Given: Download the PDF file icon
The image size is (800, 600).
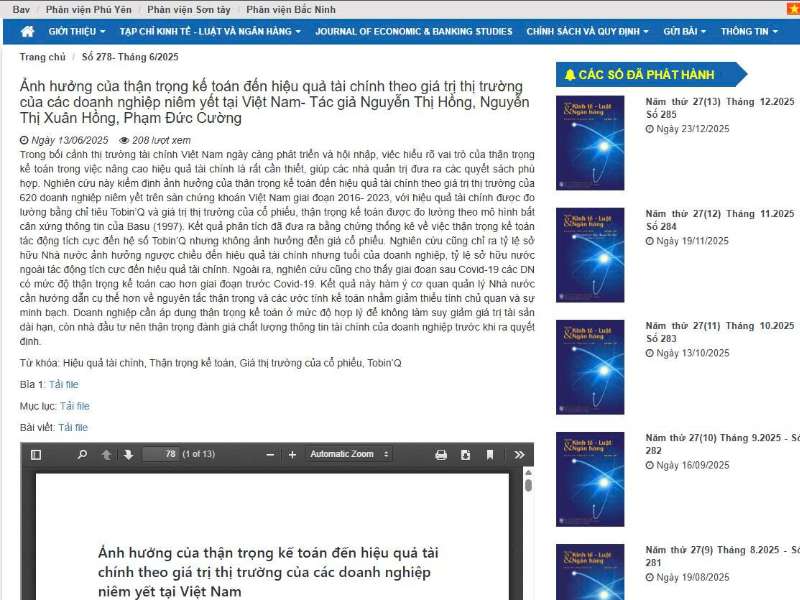Looking at the screenshot, I should click(x=465, y=455).
